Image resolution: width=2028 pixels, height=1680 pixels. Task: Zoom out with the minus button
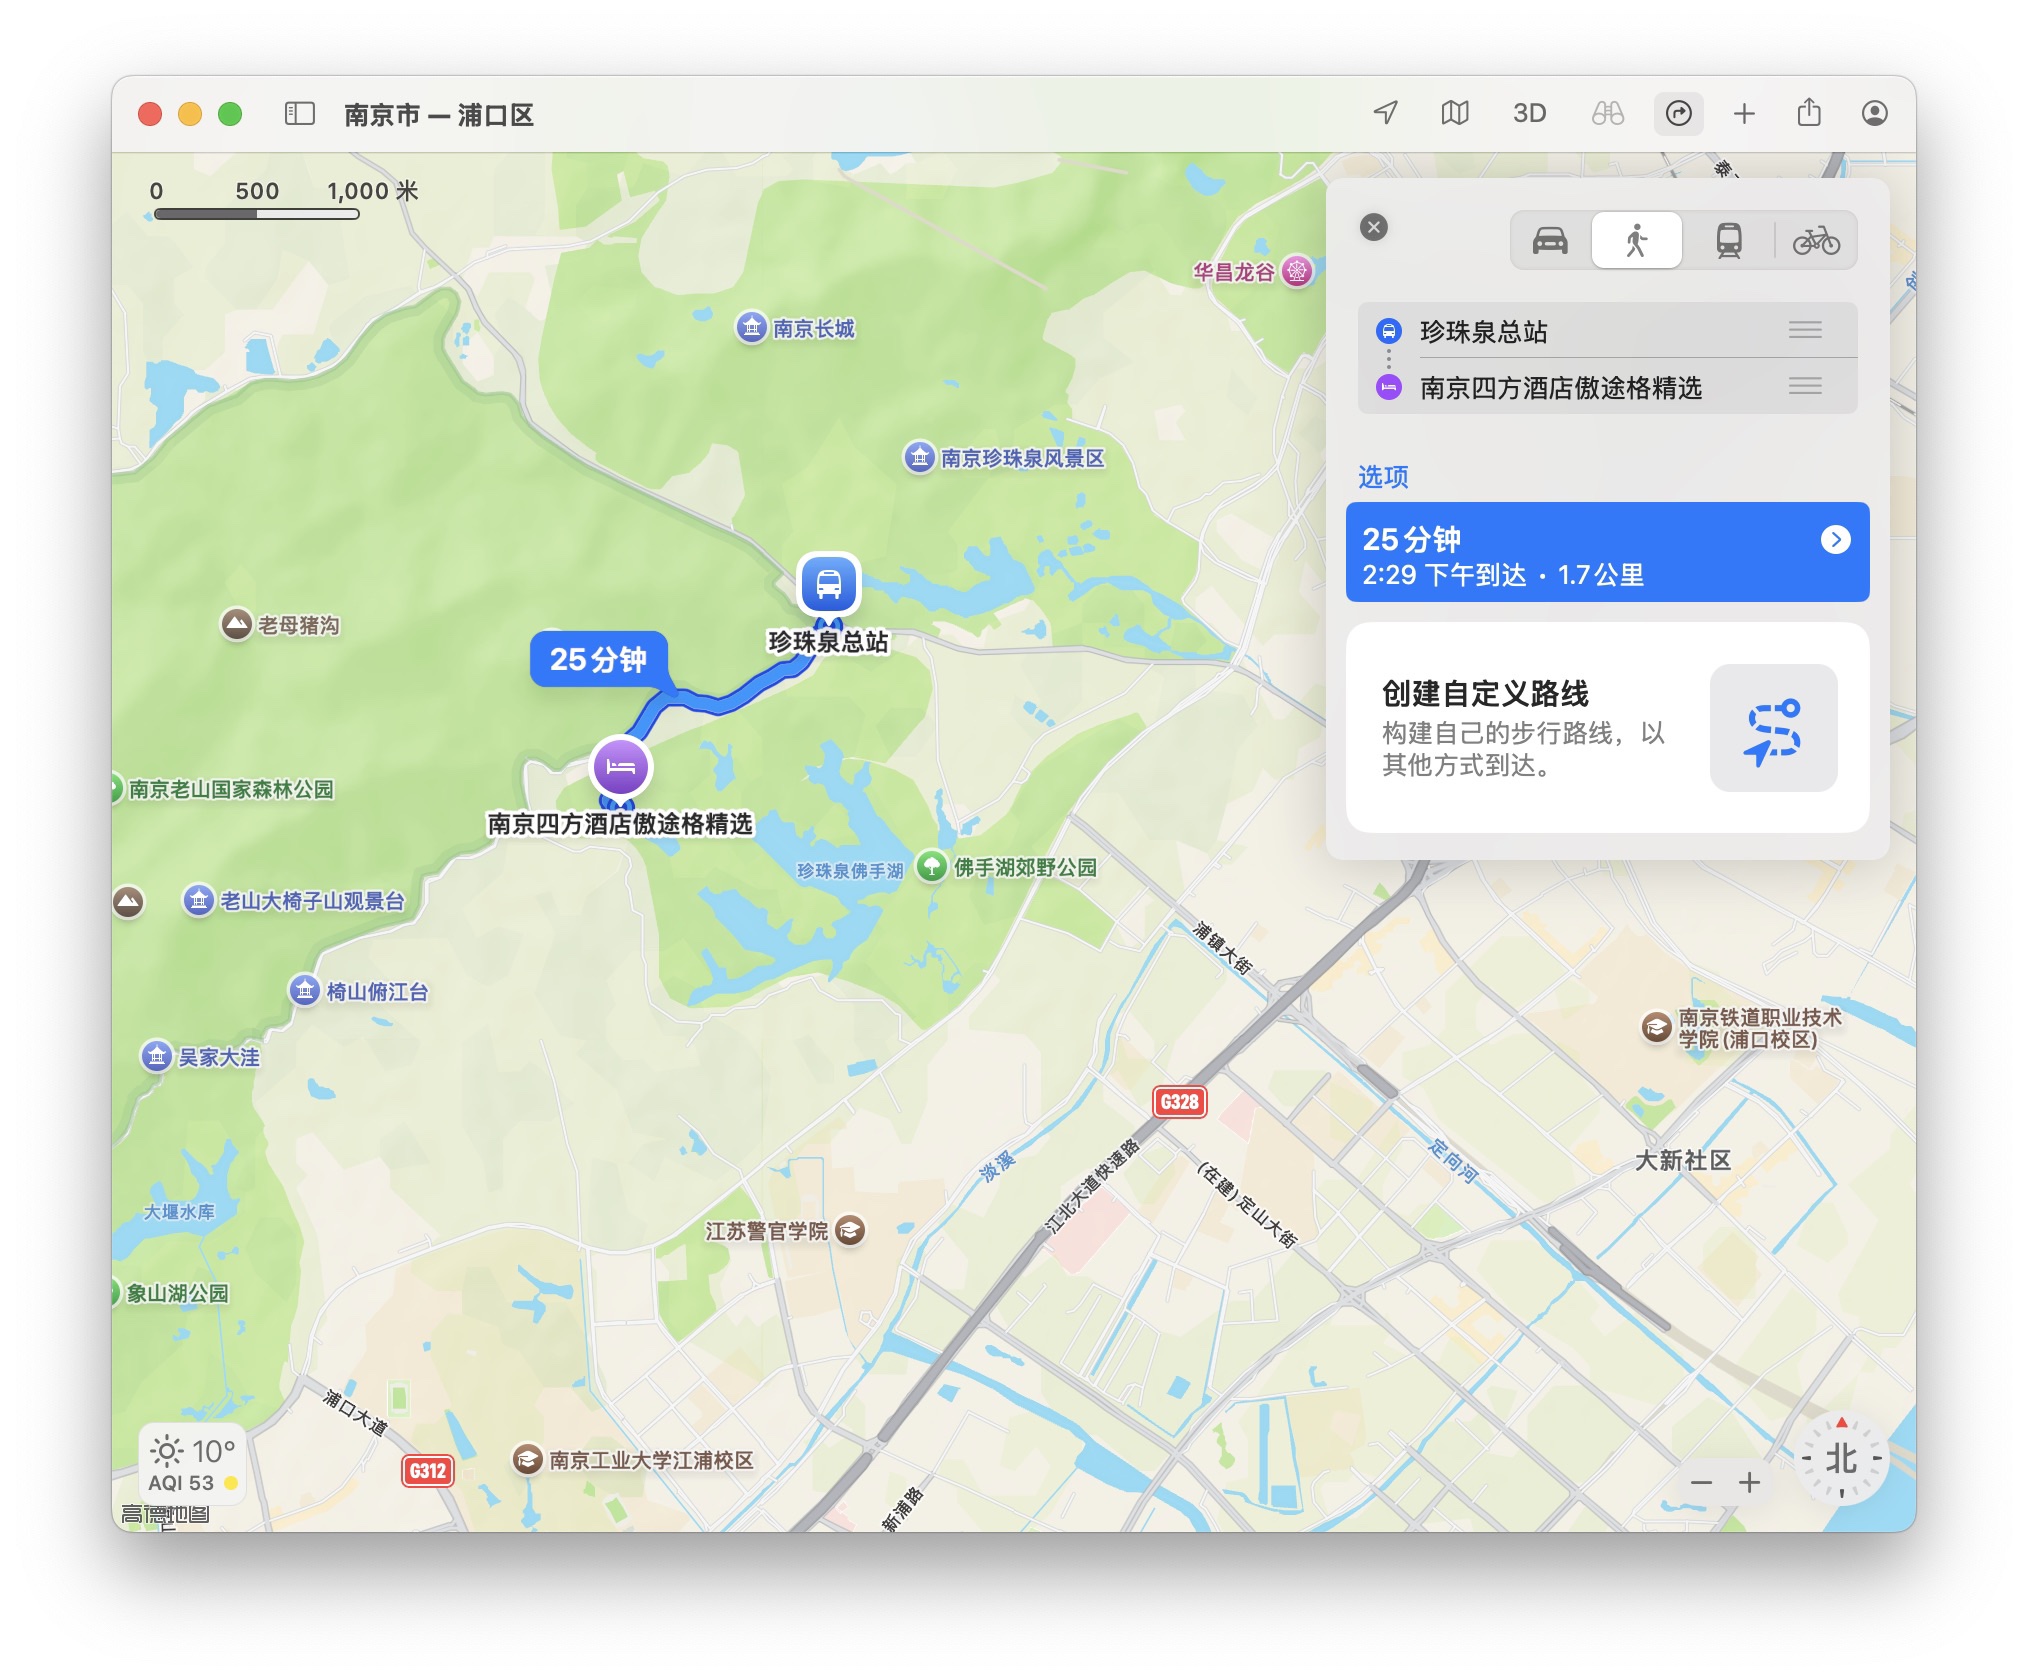click(x=1701, y=1483)
